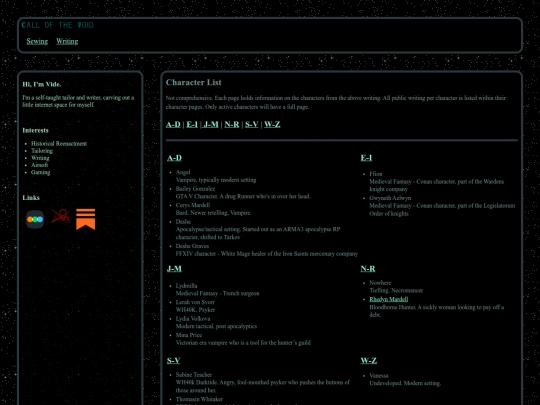
Task: Select the name Gwyneth Aelwyn
Action: point(390,198)
